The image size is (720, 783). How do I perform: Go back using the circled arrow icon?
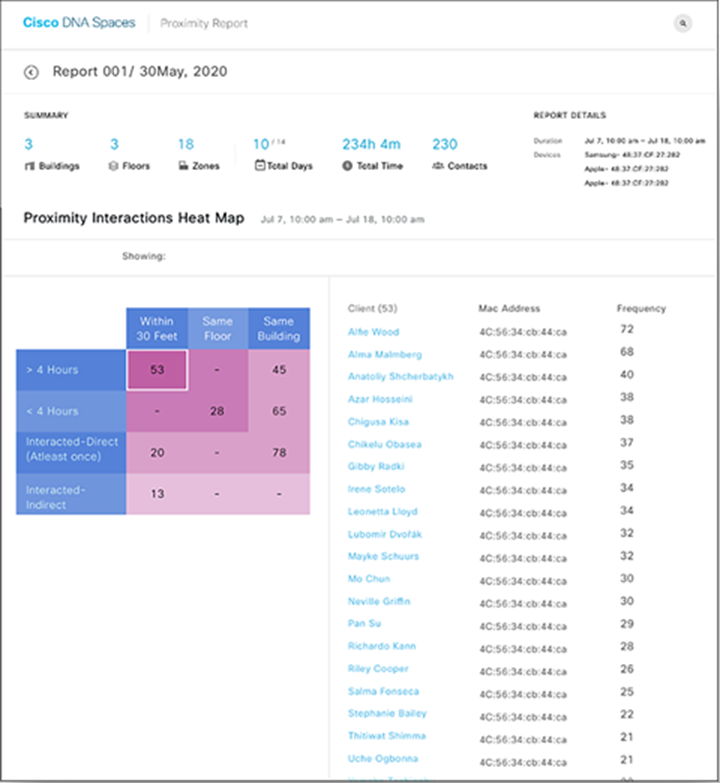(31, 72)
